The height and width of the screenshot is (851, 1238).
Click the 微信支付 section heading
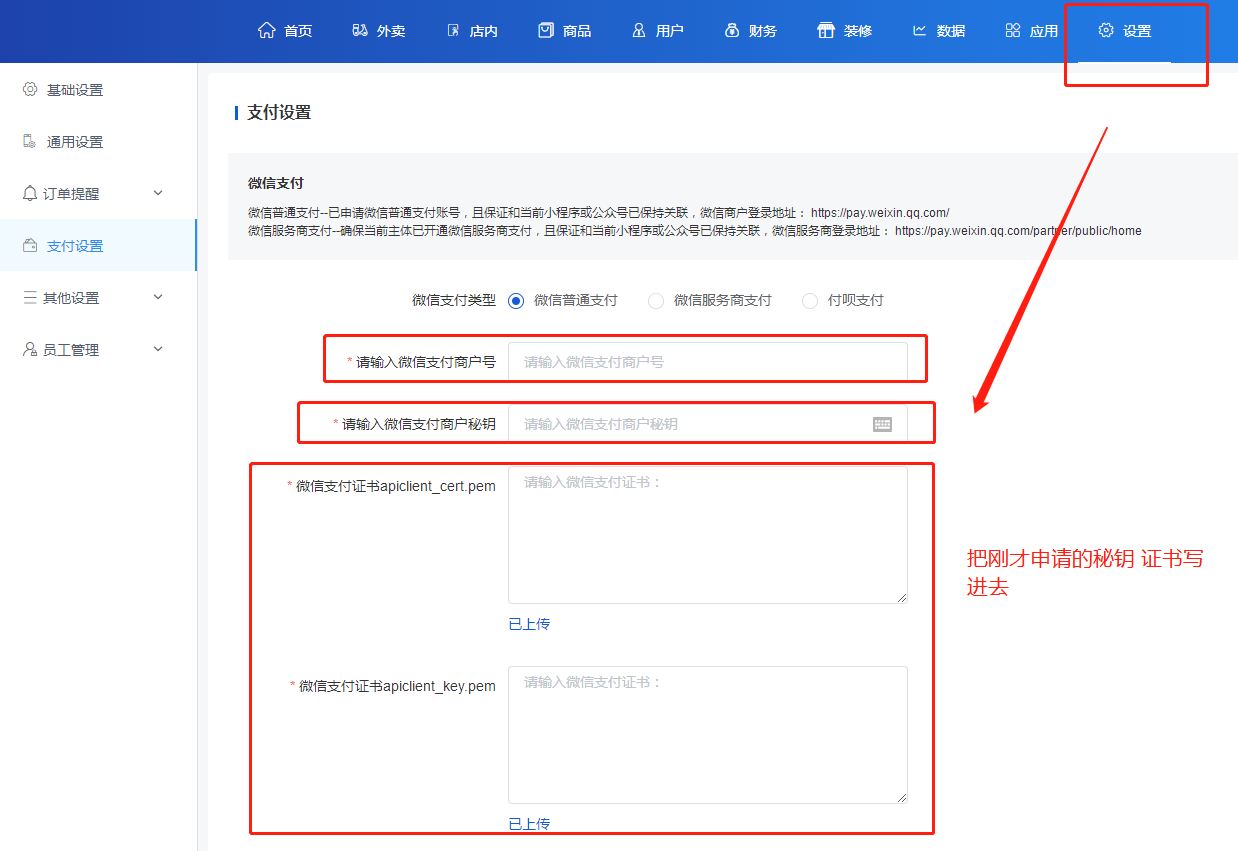pyautogui.click(x=276, y=183)
